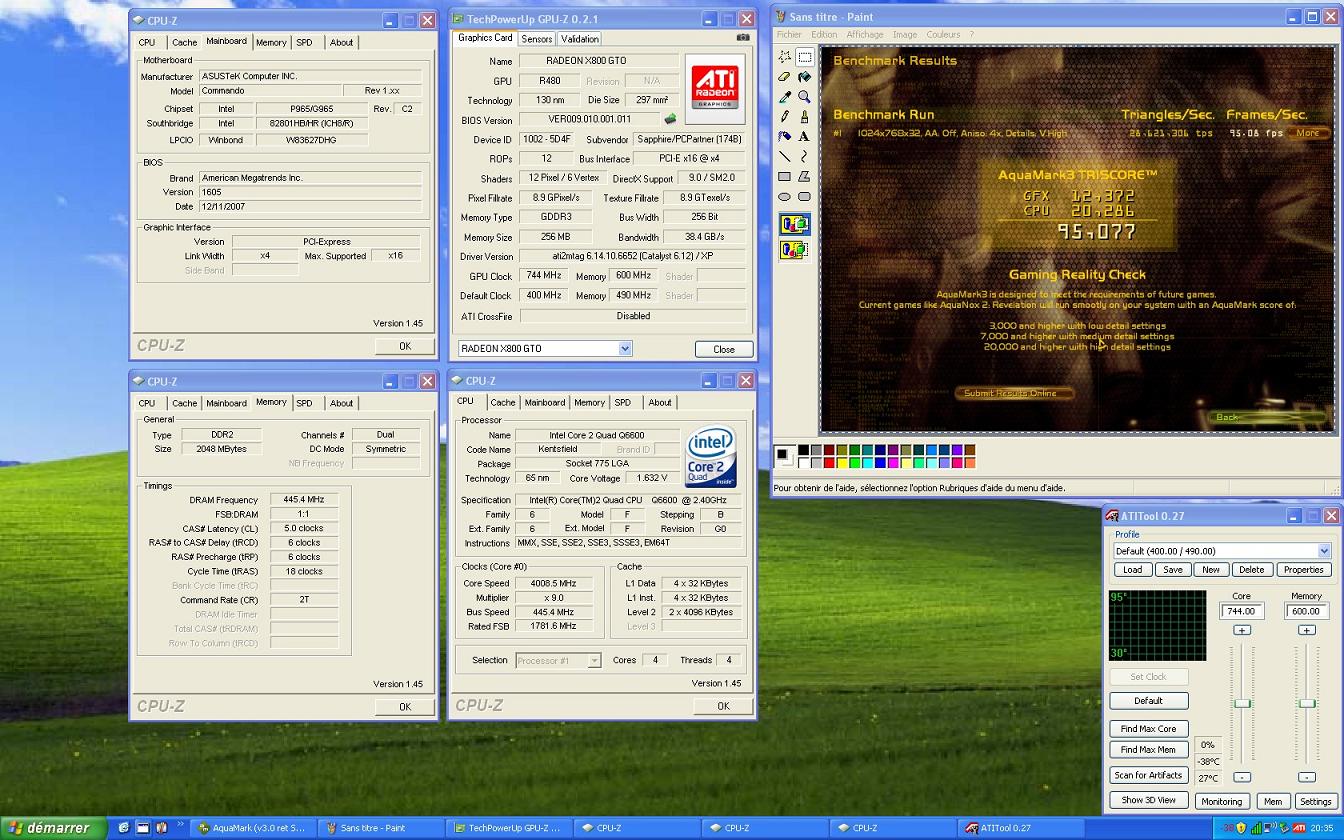Viewport: 1344px width, 840px height.
Task: Select the Airbrush tool in Paint
Action: click(785, 136)
